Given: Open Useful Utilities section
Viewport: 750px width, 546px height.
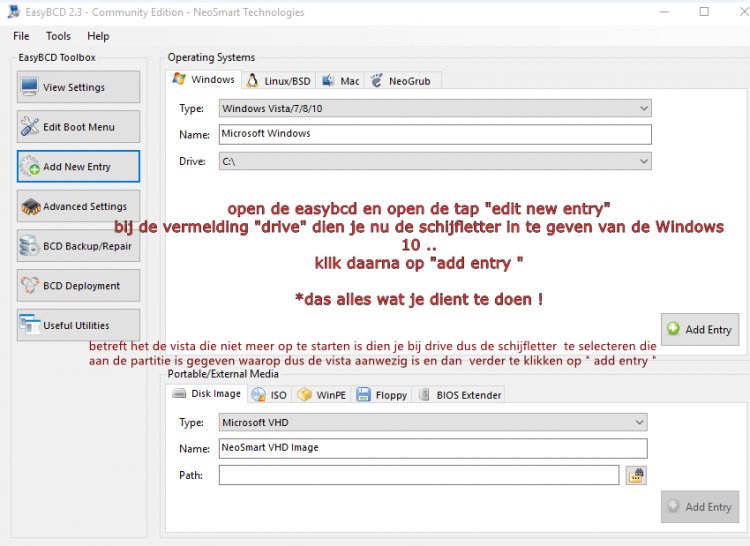Looking at the screenshot, I should (78, 325).
